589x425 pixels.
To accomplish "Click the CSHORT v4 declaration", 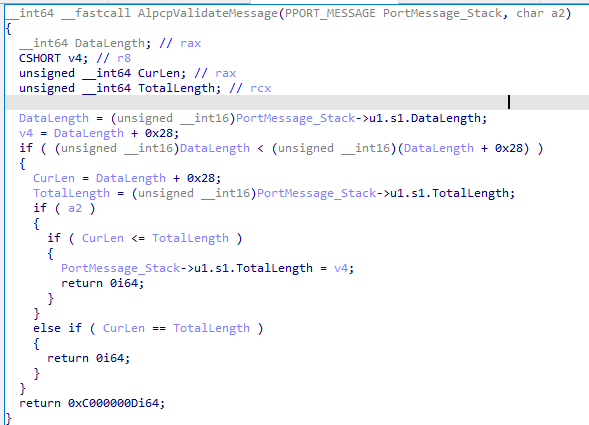I will [53, 58].
